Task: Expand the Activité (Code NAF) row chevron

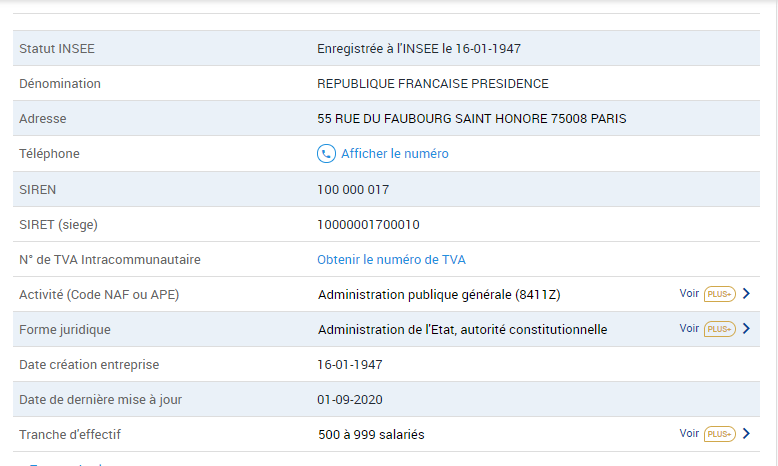Action: point(746,293)
